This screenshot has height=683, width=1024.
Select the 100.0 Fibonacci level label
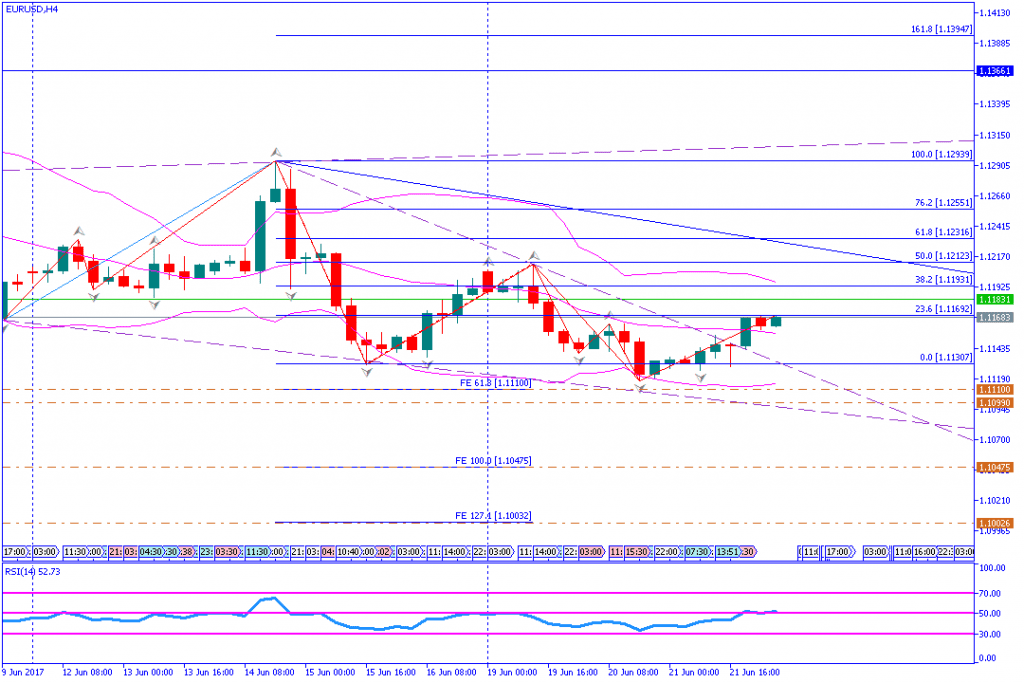click(x=934, y=155)
